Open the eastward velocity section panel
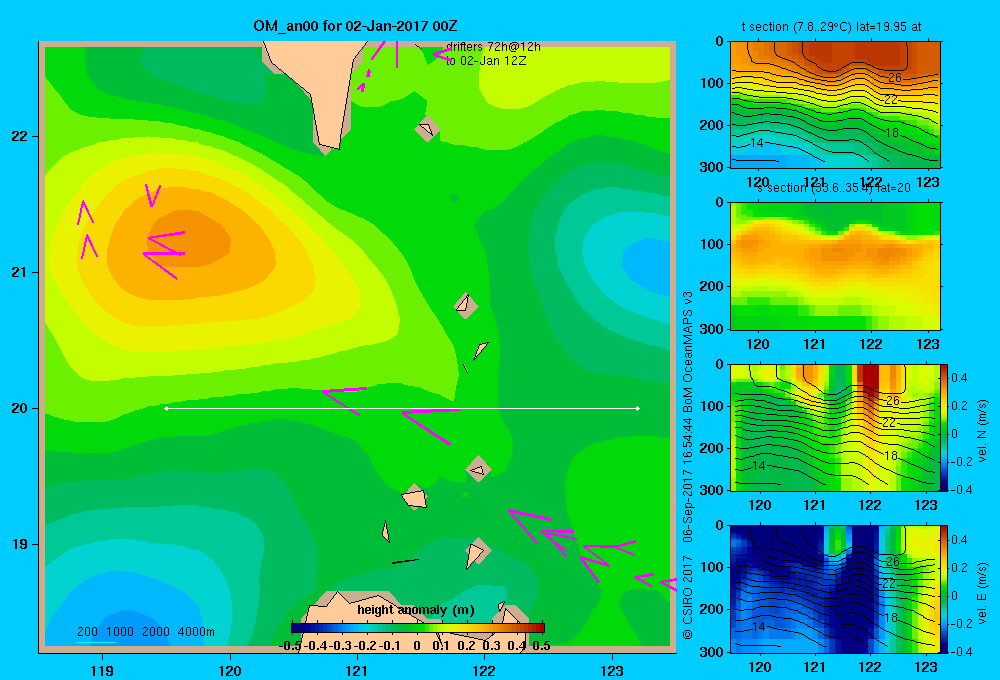The height and width of the screenshot is (680, 1000). tap(835, 589)
